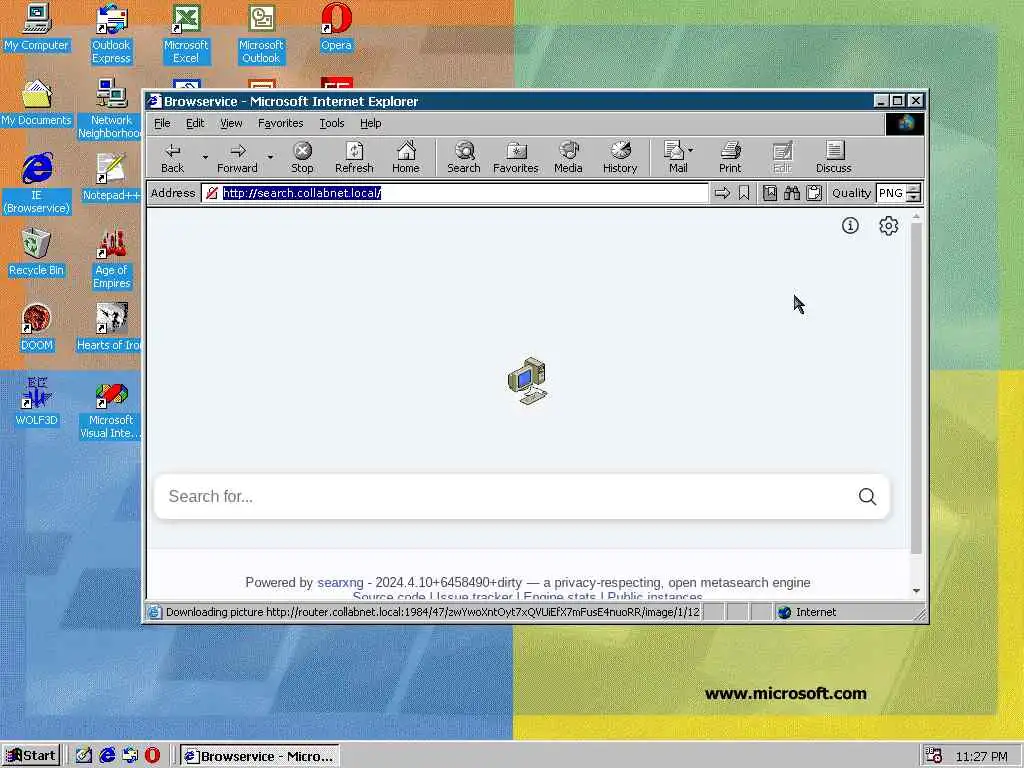Select the My Documents desktop icon

point(36,103)
